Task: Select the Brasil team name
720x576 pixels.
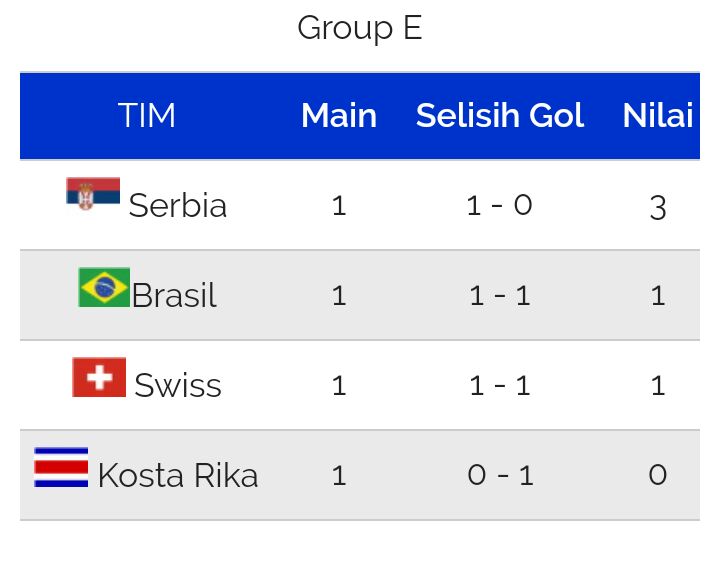Action: coord(174,295)
